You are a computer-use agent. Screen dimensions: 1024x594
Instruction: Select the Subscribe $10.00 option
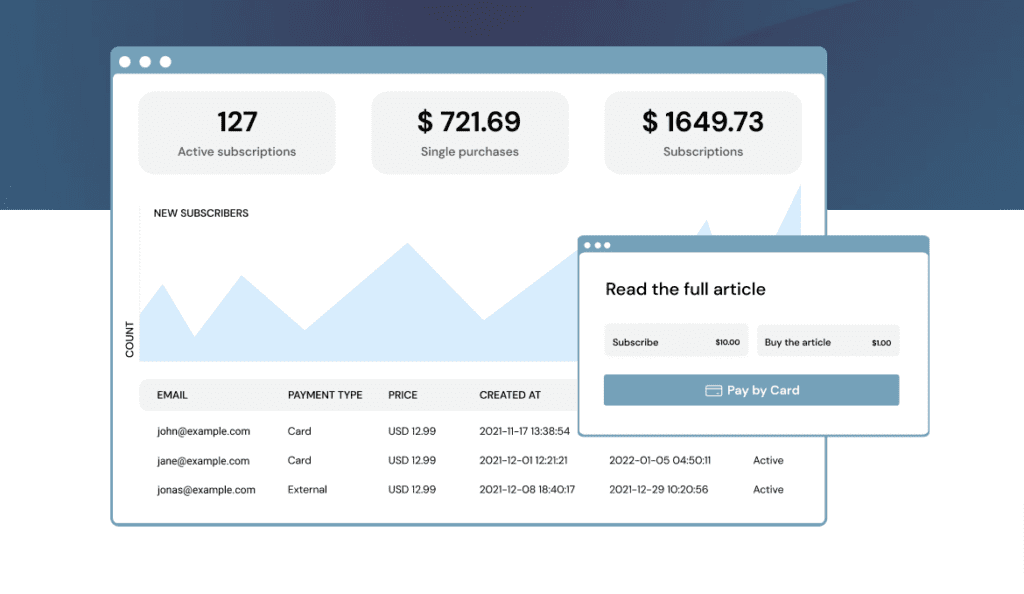(x=676, y=342)
